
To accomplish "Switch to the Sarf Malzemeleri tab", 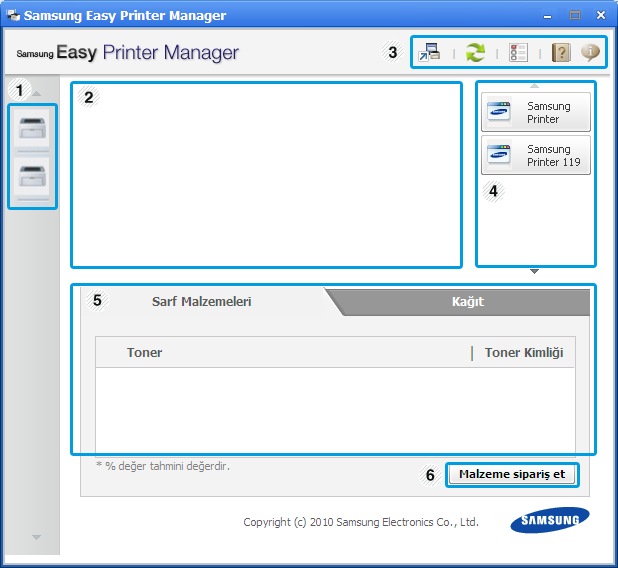I will click(201, 302).
